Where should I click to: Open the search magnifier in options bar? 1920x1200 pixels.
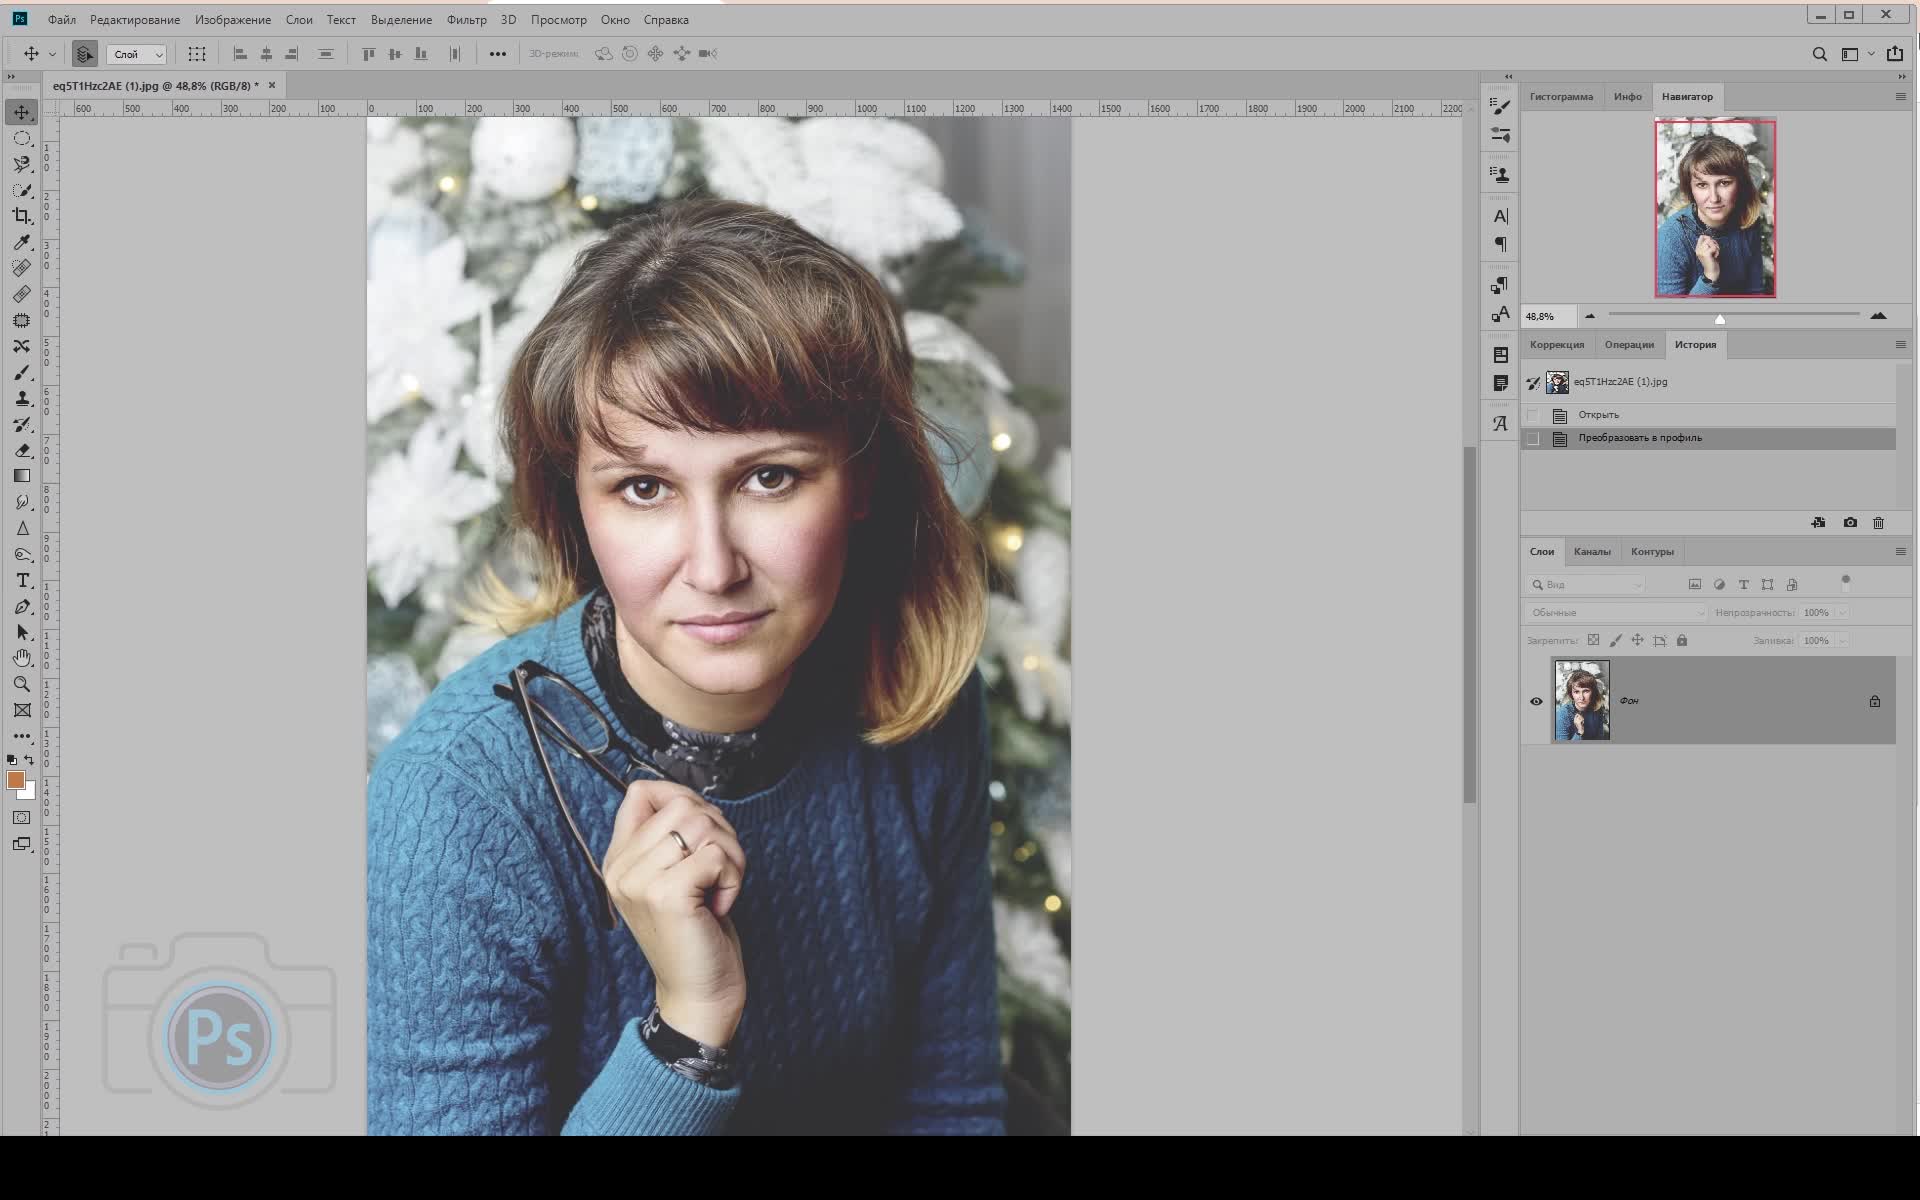point(1820,54)
